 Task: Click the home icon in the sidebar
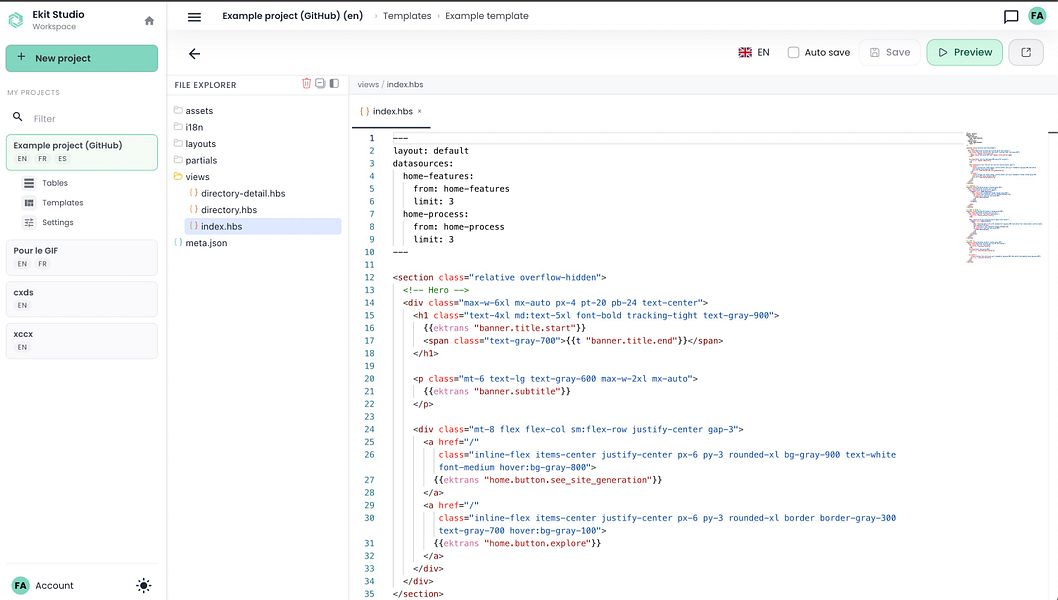(149, 20)
